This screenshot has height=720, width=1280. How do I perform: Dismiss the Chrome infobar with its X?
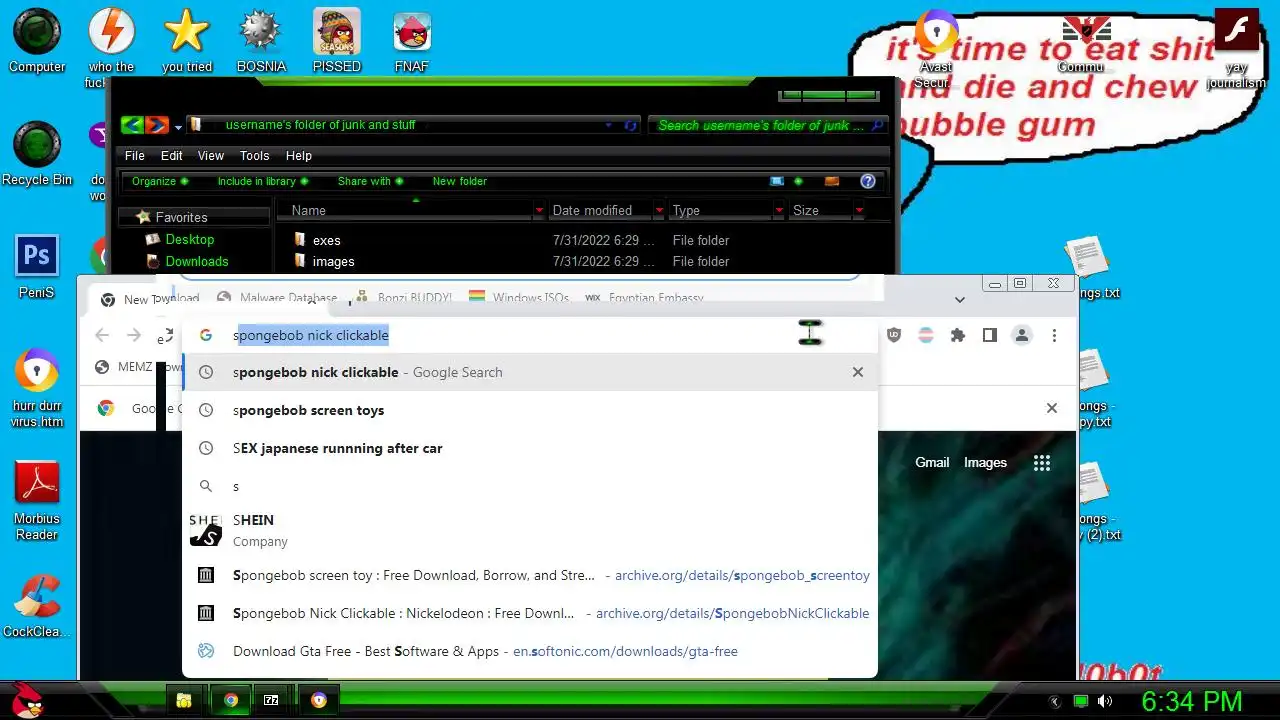[1051, 408]
